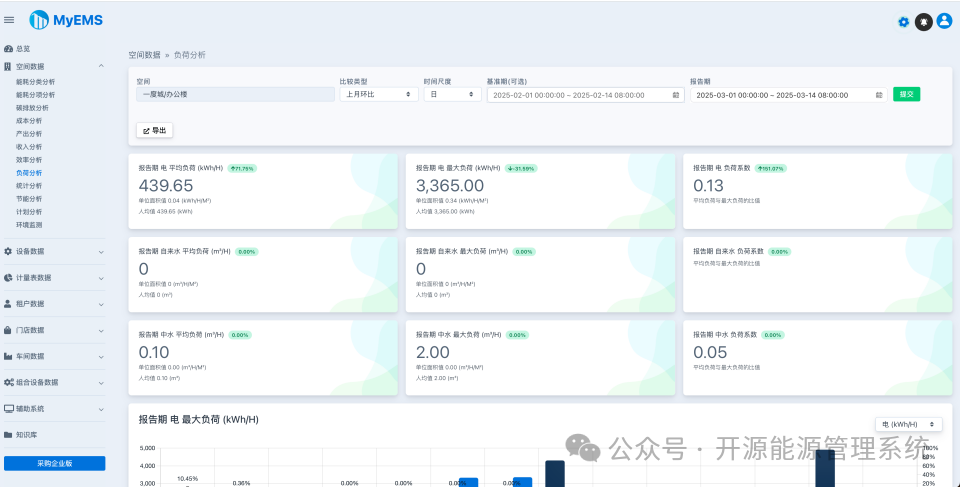The width and height of the screenshot is (960, 487).
Task: Click calendar icon in 报告期 date field
Action: 879,95
